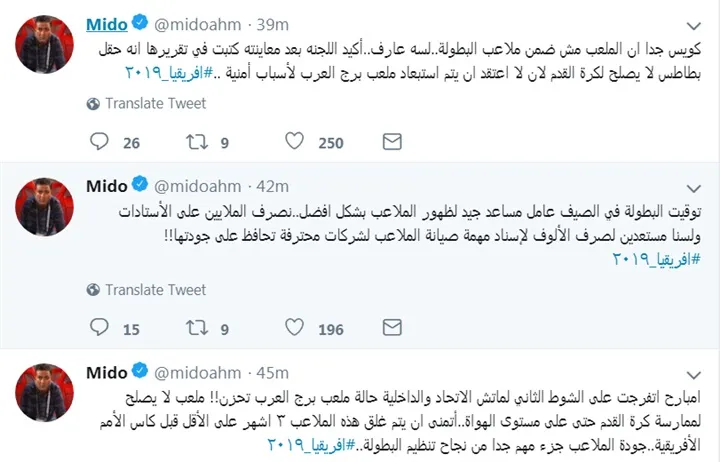Image resolution: width=720 pixels, height=462 pixels.
Task: Open Mido display name on 42m tweet
Action: coord(107,185)
